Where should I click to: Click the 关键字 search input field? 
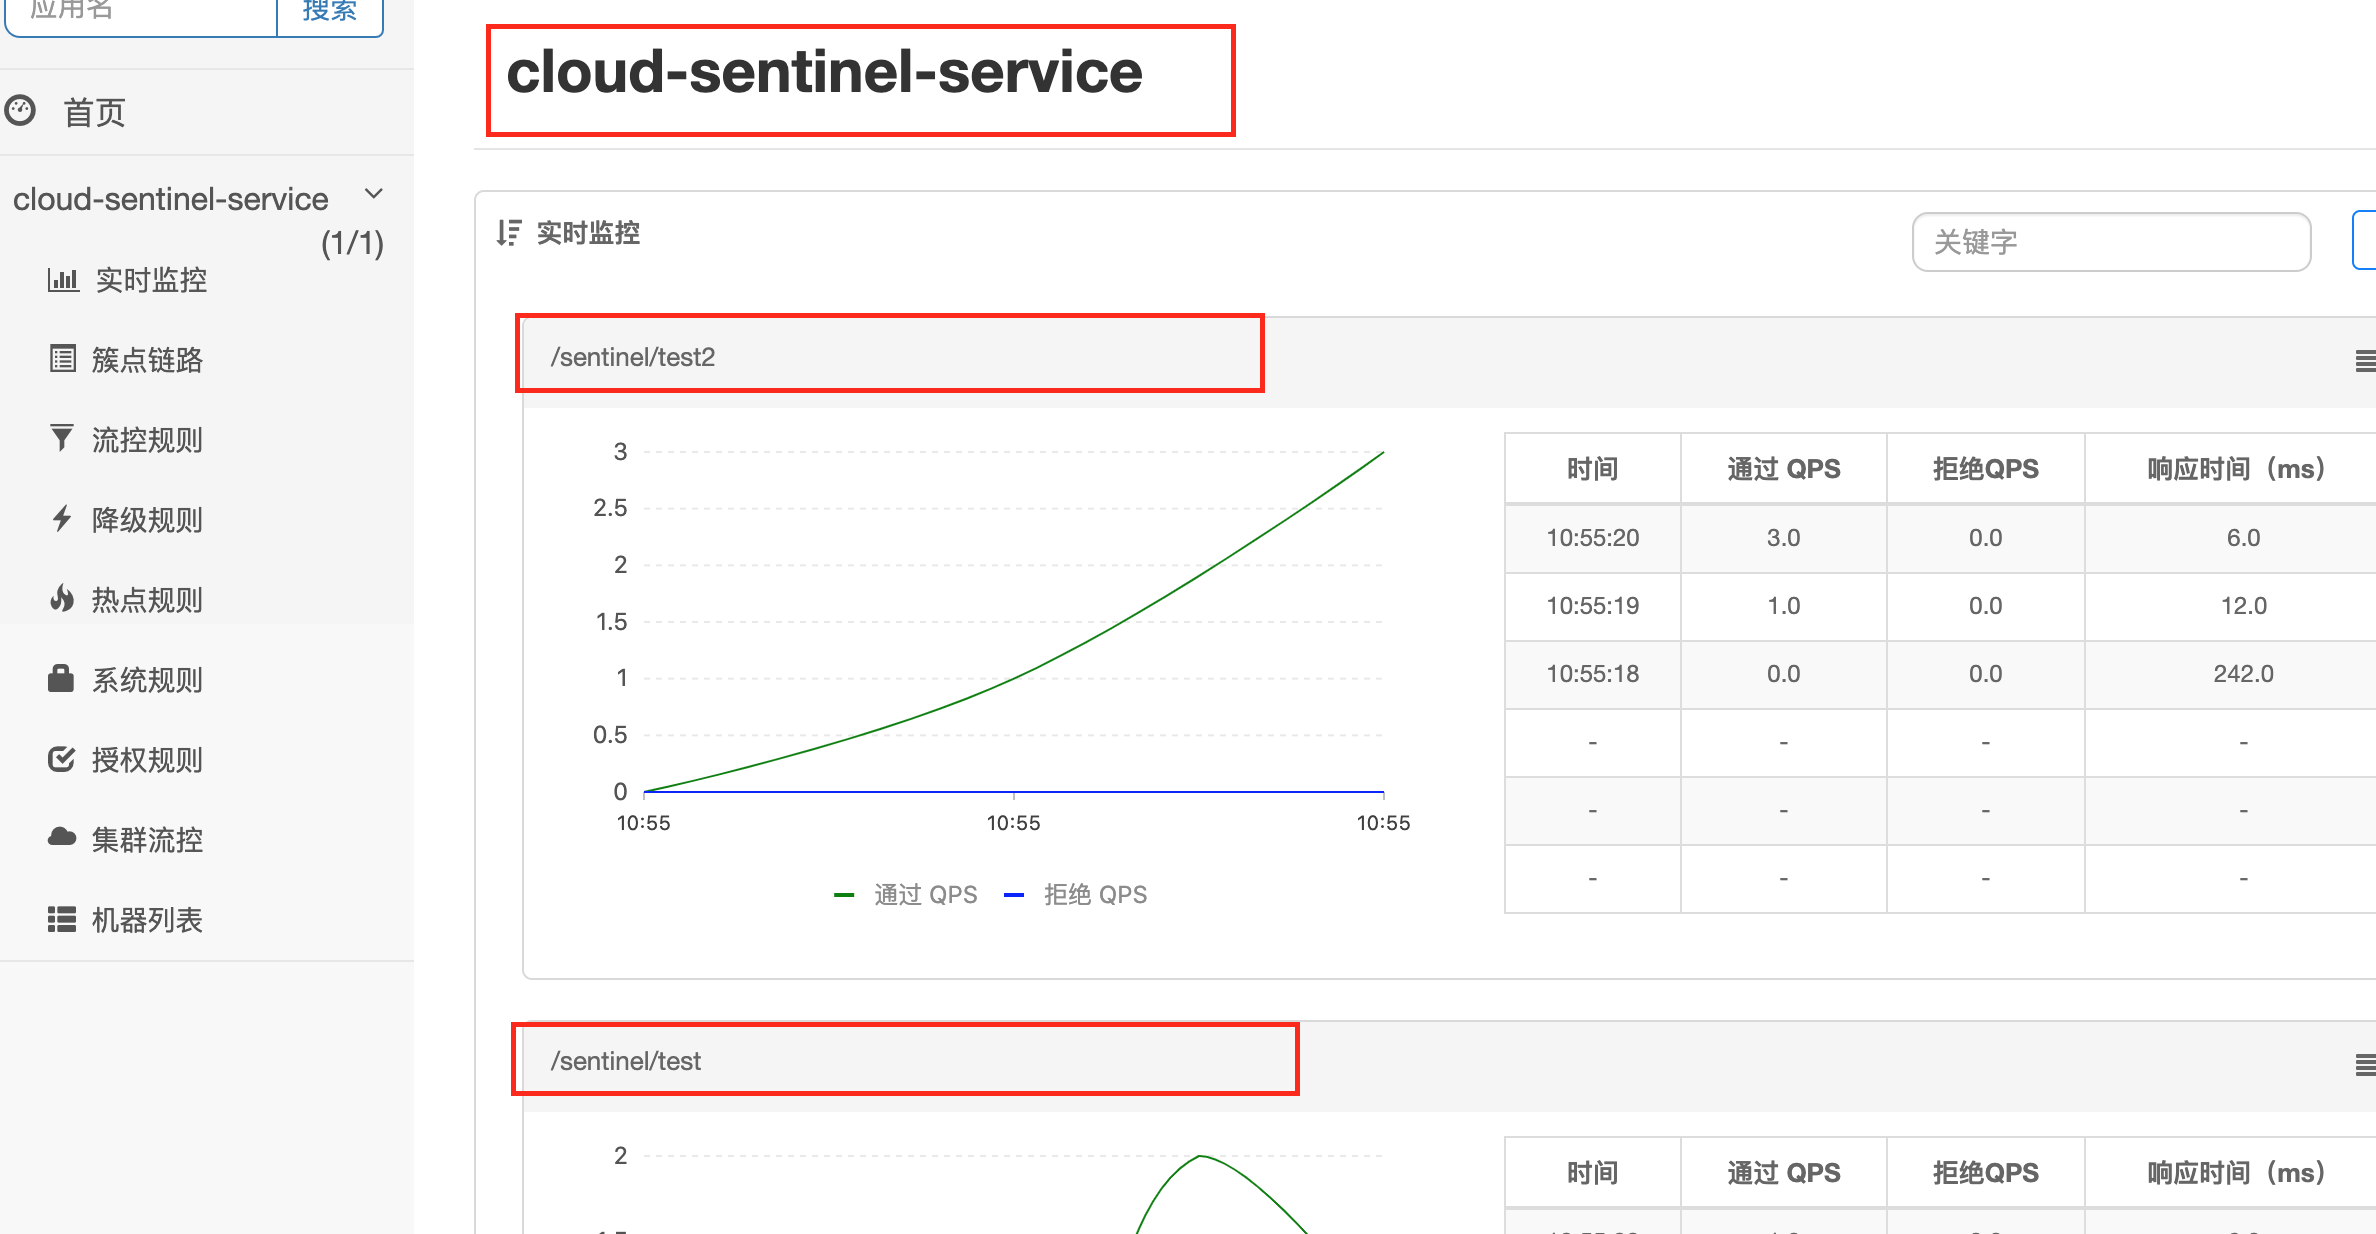(x=2110, y=242)
